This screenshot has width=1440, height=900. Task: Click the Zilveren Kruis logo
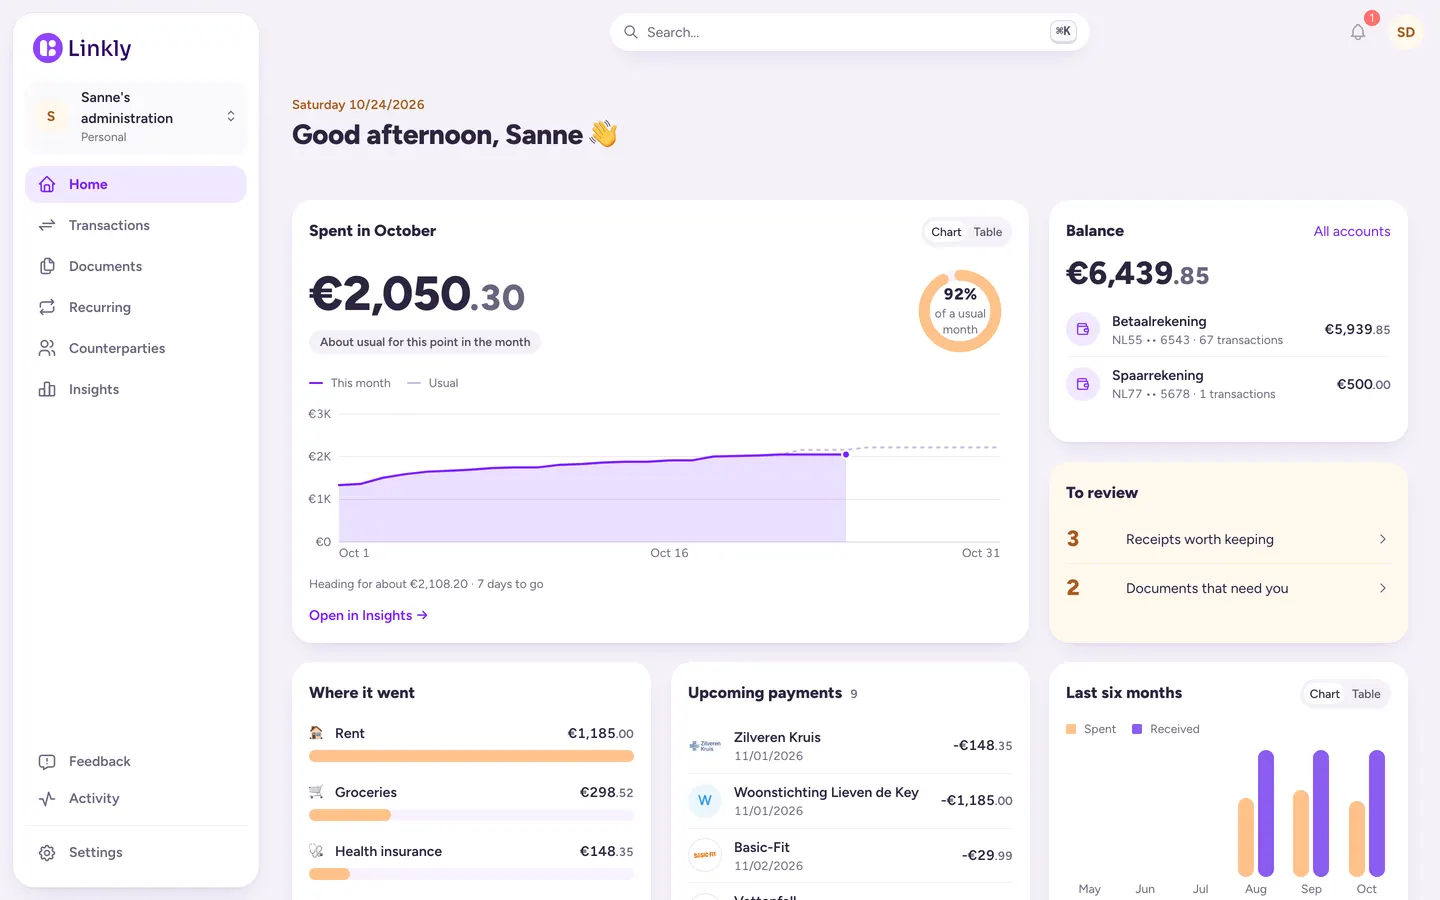(x=705, y=746)
